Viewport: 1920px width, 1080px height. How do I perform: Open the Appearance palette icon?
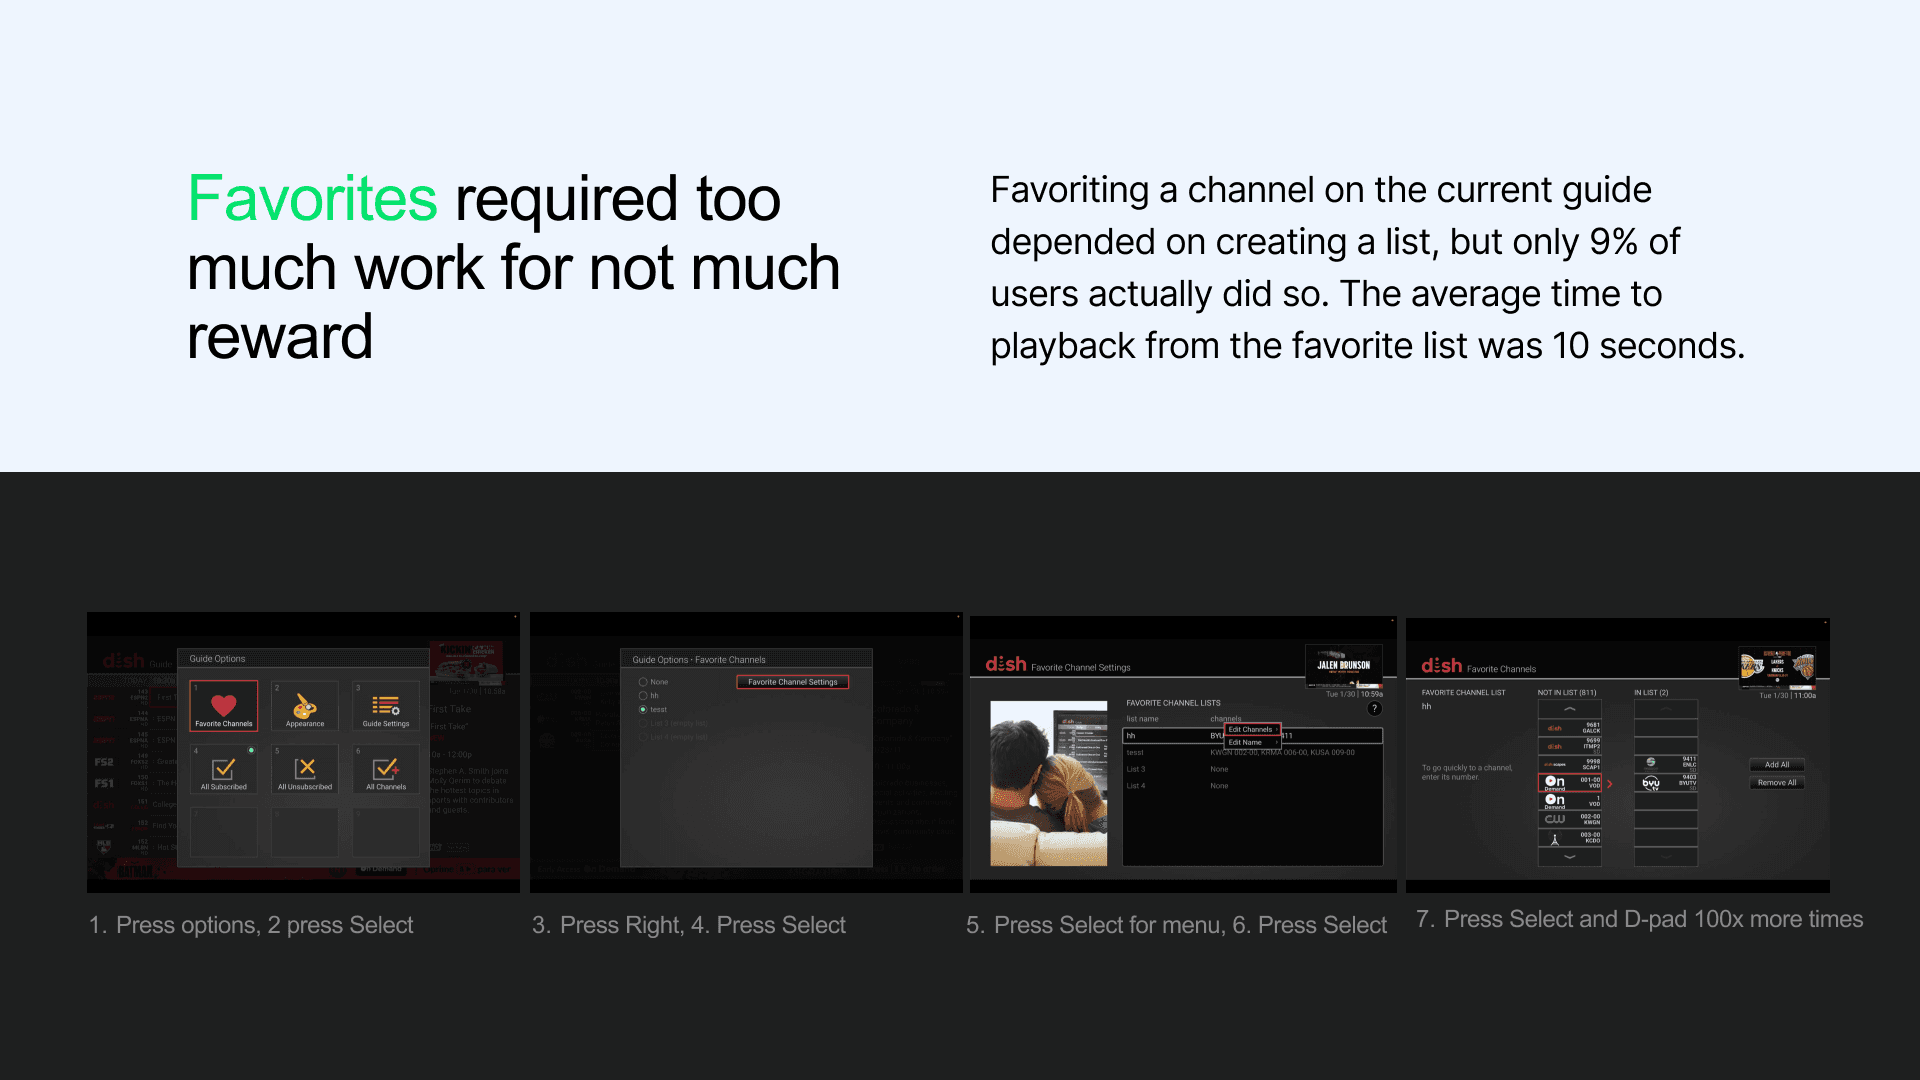coord(305,707)
